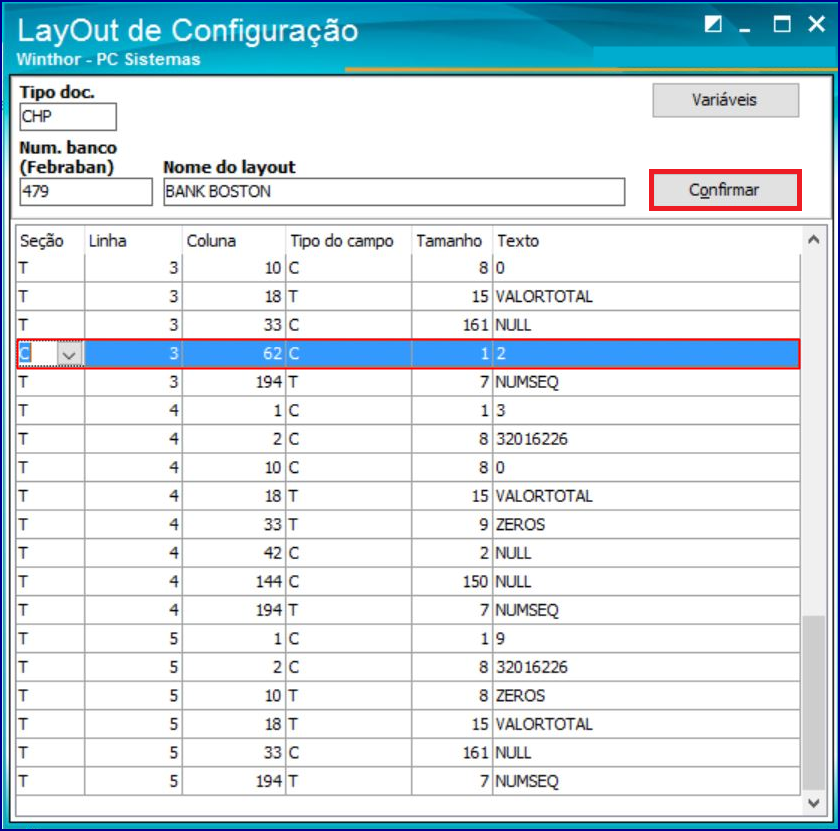Click Coluna cell 62 in highlighted row
The width and height of the screenshot is (840, 831).
pyautogui.click(x=234, y=354)
